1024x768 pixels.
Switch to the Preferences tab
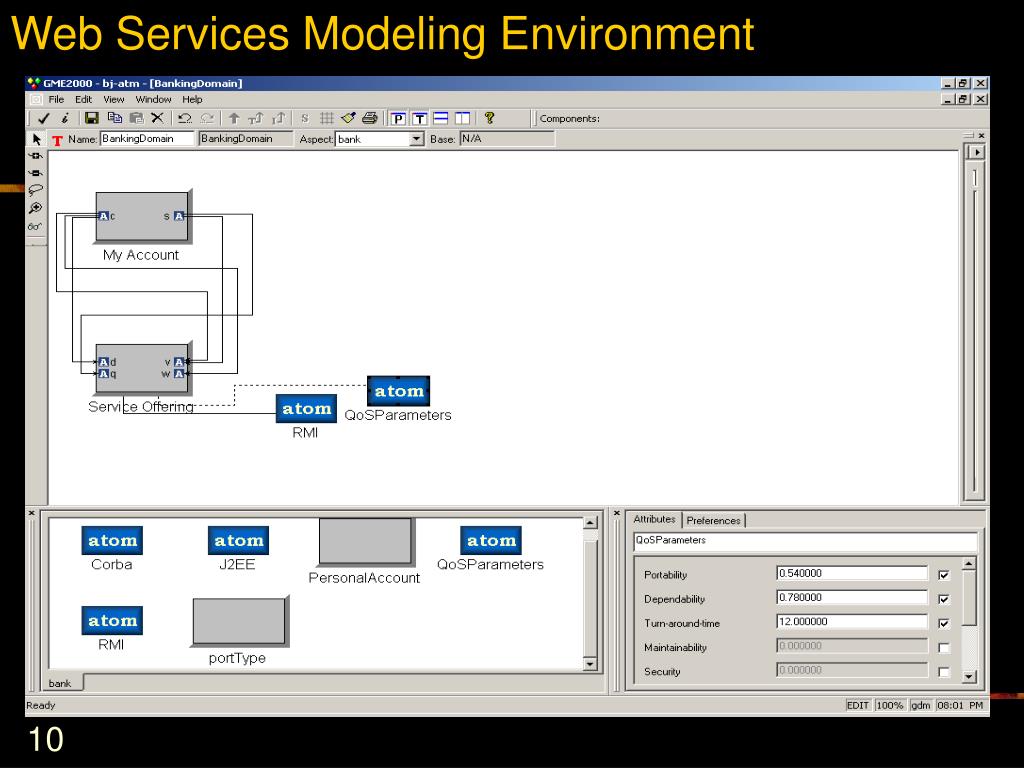(x=713, y=520)
